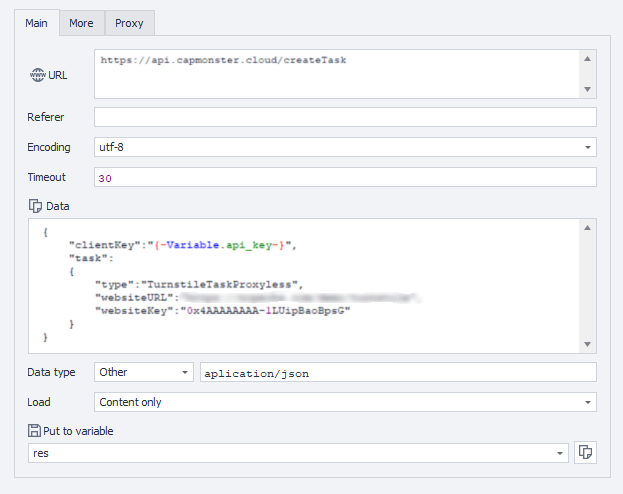Click the Data label's copy icon

coord(35,205)
